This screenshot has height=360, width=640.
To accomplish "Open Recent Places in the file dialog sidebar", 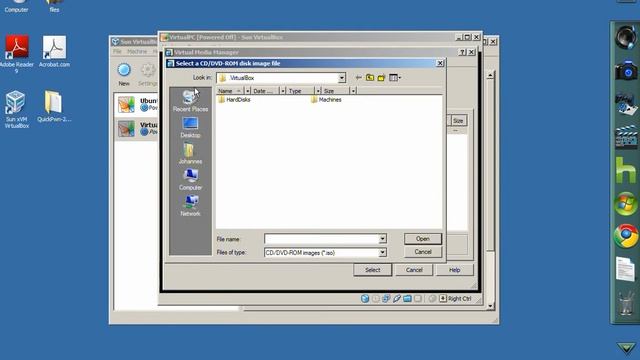I will click(x=190, y=101).
